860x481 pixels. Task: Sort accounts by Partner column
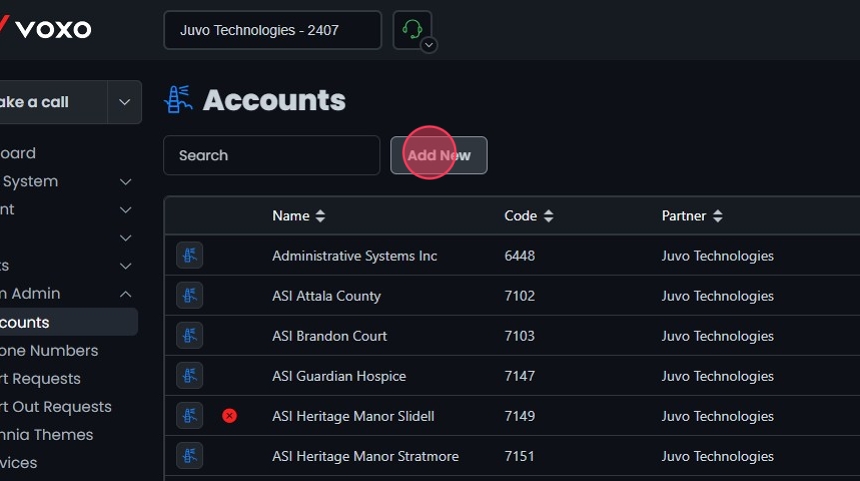(691, 216)
